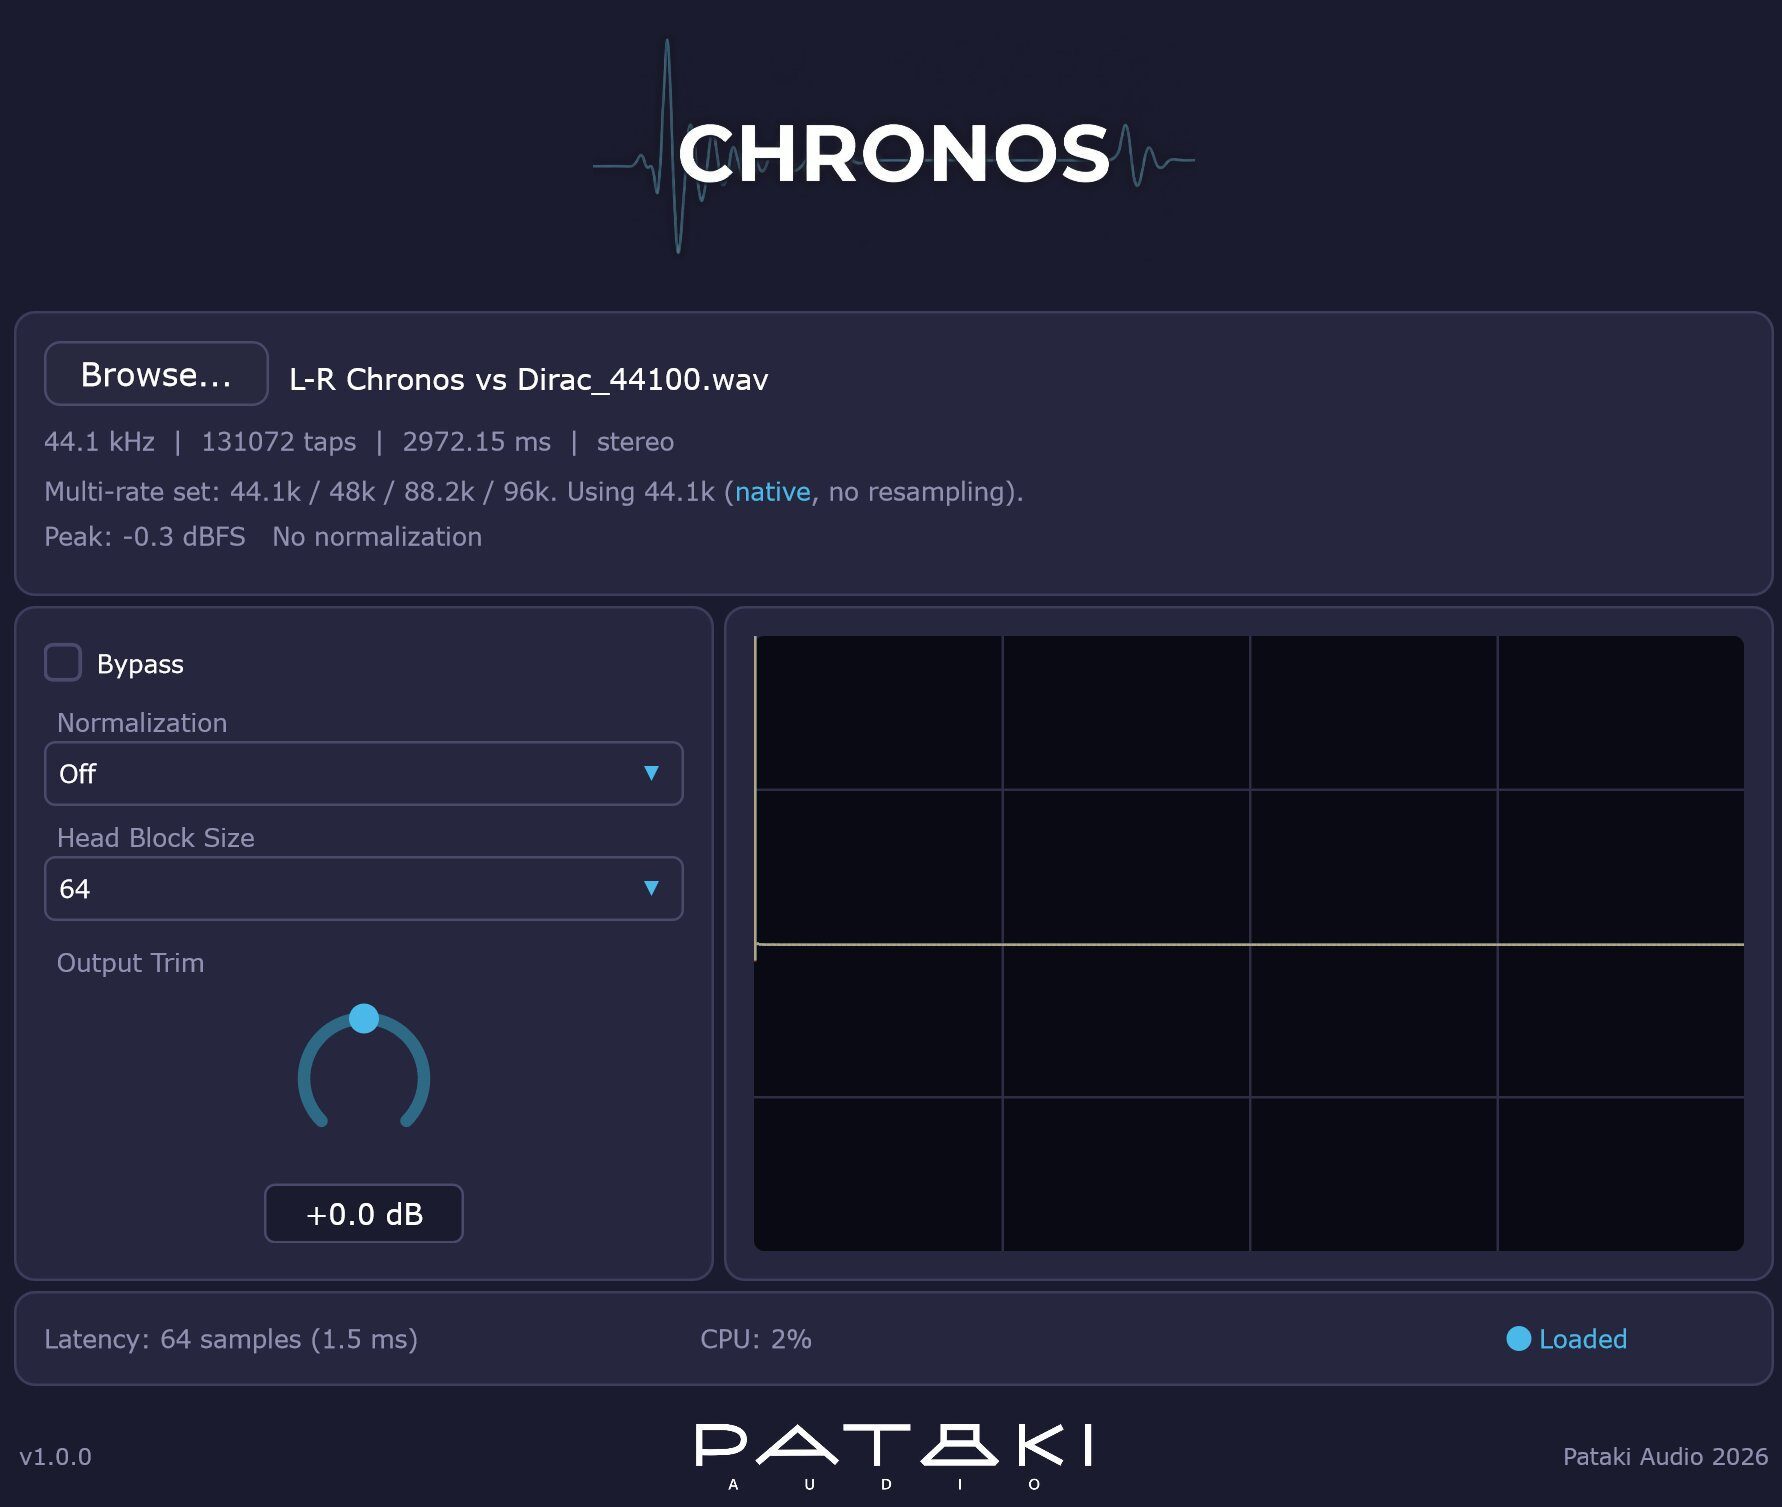Click the CPU: 2% status text
The height and width of the screenshot is (1507, 1782).
(x=756, y=1339)
